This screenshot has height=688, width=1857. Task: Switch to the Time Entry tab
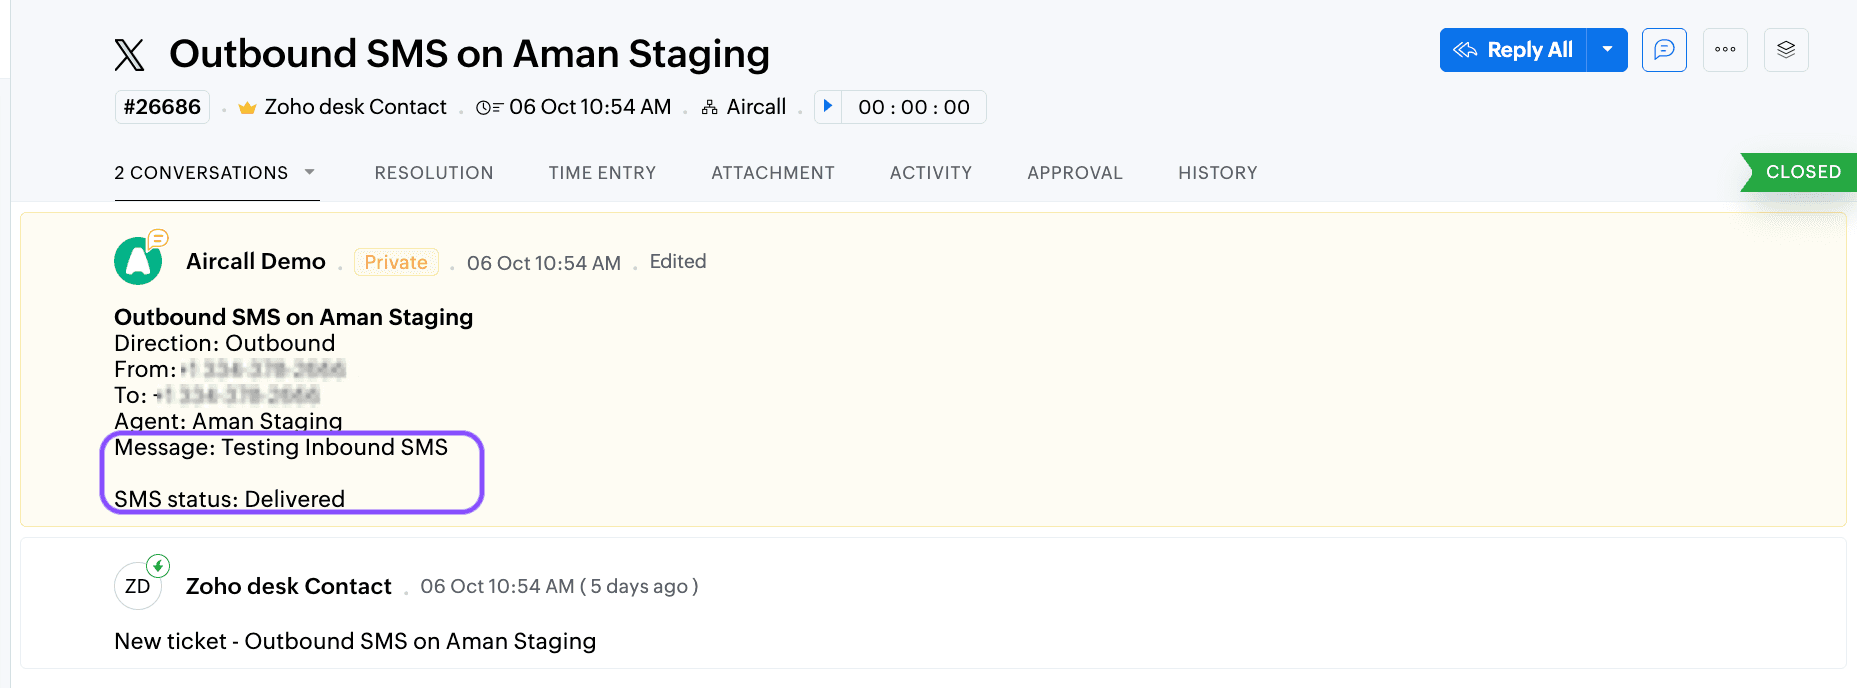coord(602,173)
